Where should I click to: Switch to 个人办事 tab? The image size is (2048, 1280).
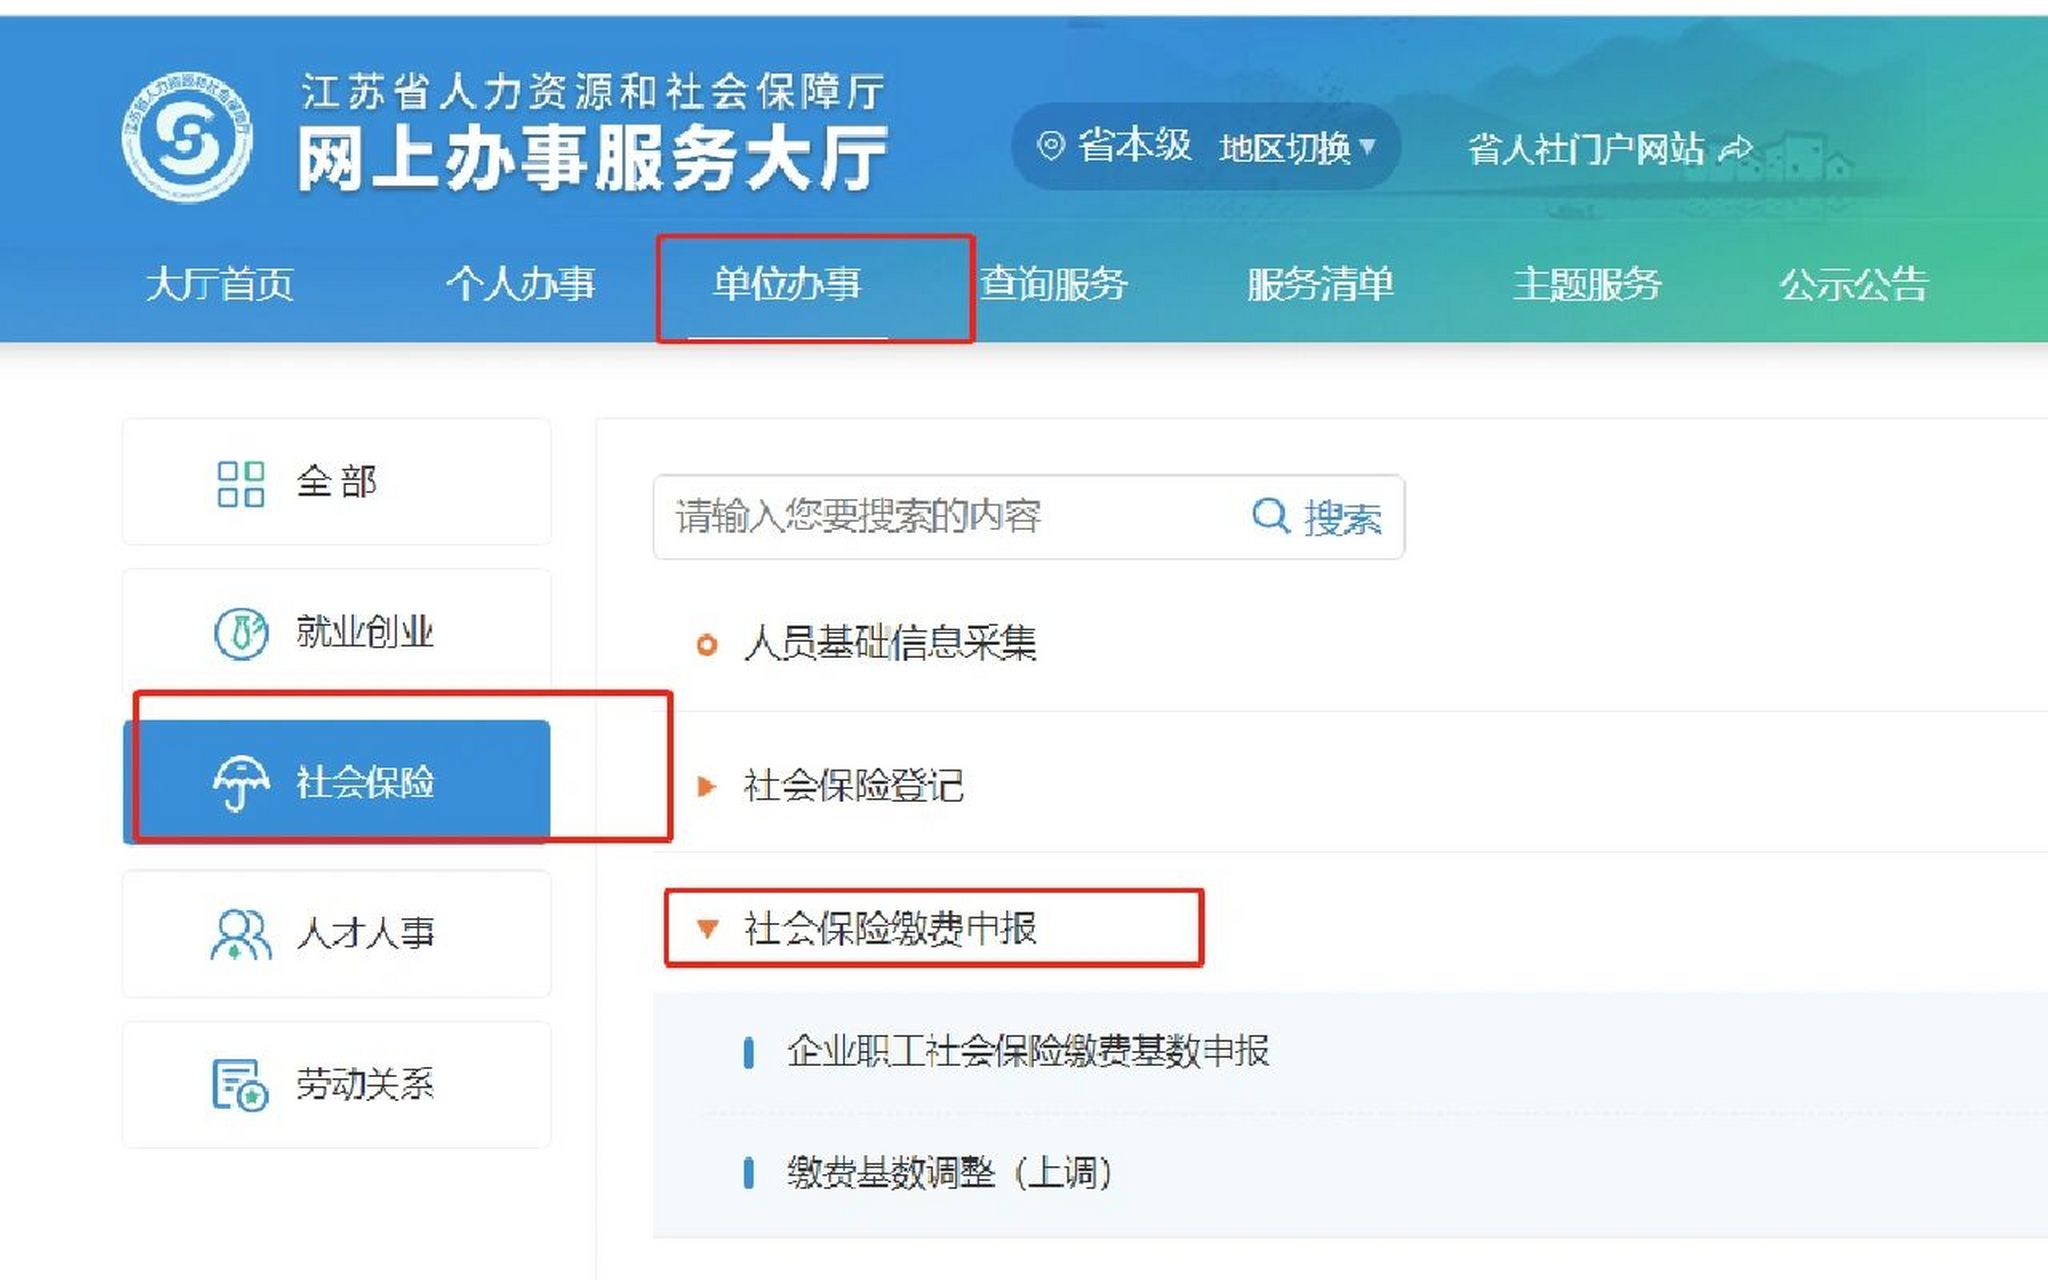520,284
